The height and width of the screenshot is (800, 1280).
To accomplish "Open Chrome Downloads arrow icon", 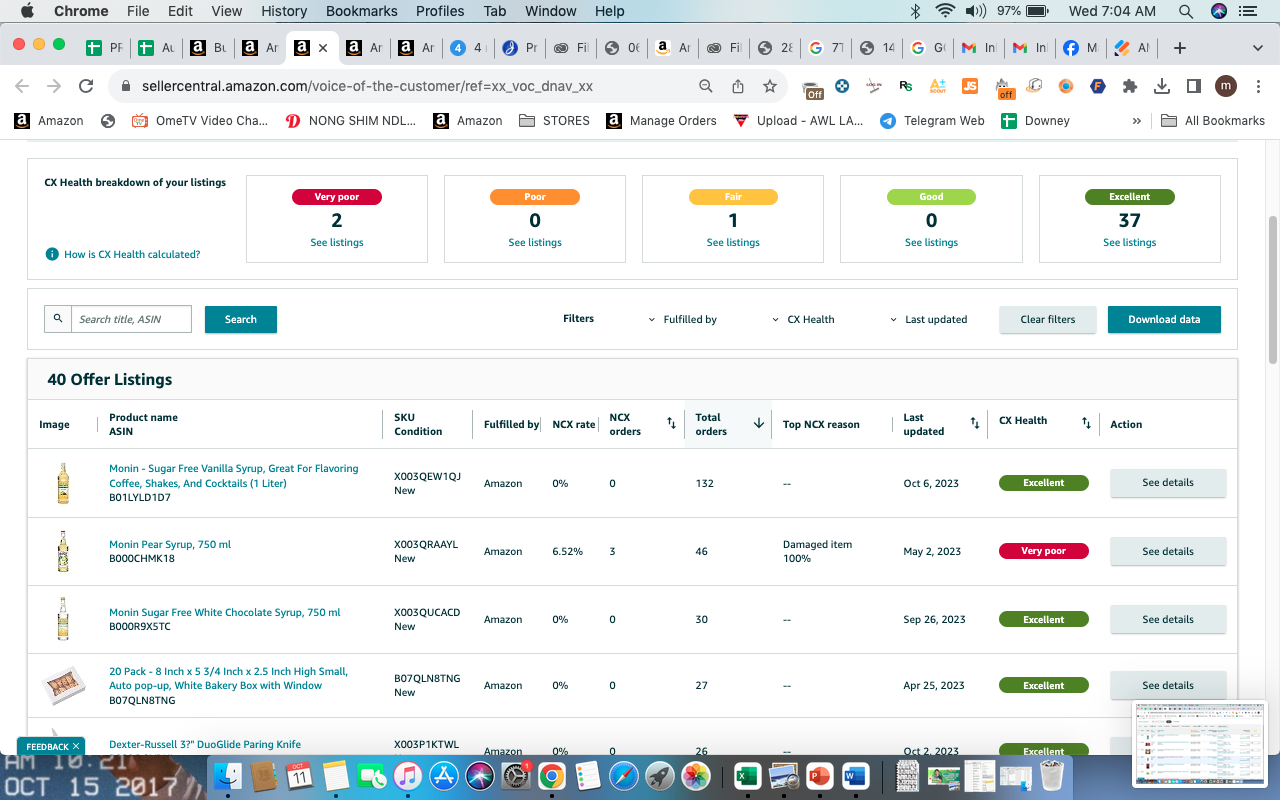I will (x=1162, y=86).
